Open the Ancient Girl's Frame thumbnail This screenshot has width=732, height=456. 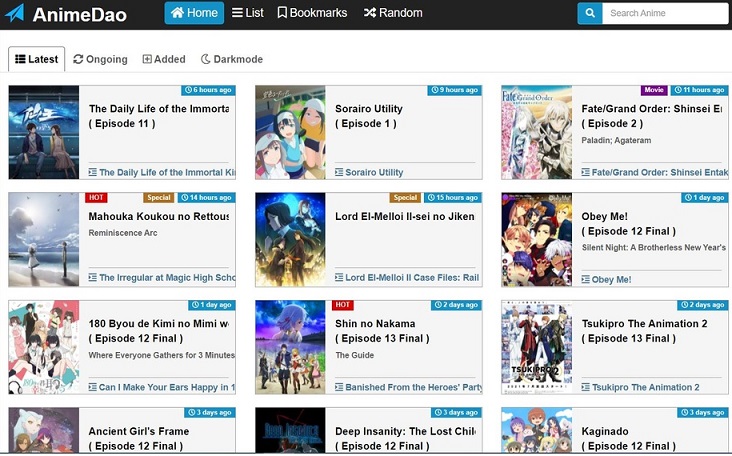click(x=44, y=430)
